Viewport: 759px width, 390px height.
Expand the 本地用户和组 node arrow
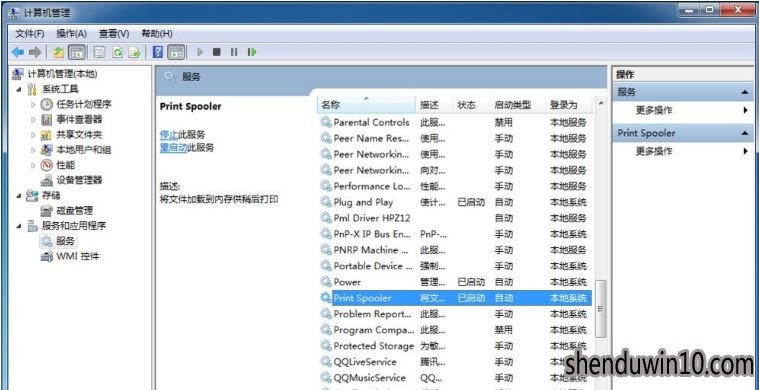[33, 150]
